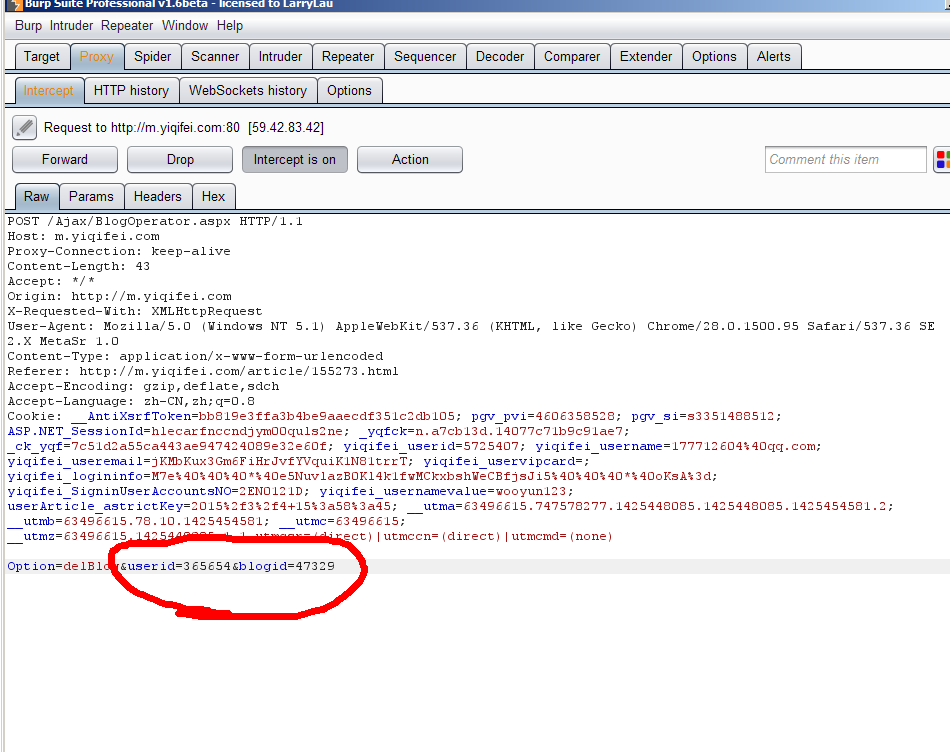950x752 pixels.
Task: Click the Content-Length: 43 header
Action: pyautogui.click(x=79, y=266)
